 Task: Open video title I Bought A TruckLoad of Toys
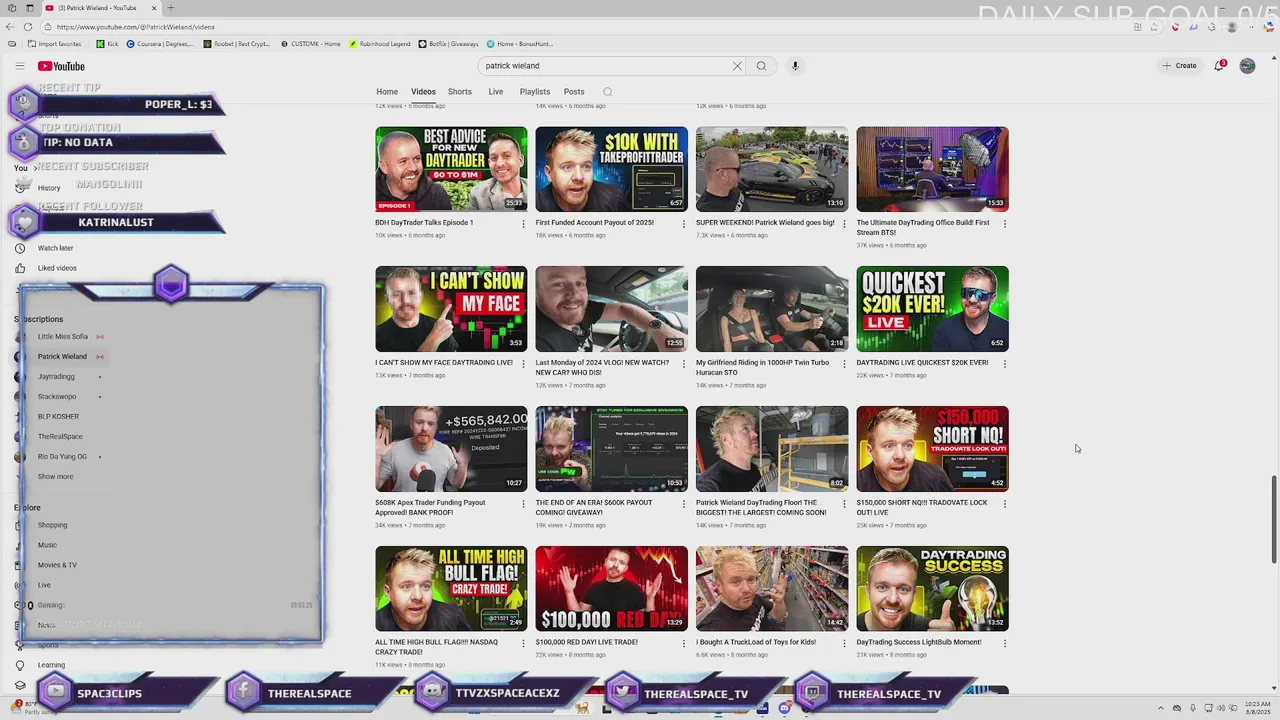(x=756, y=643)
